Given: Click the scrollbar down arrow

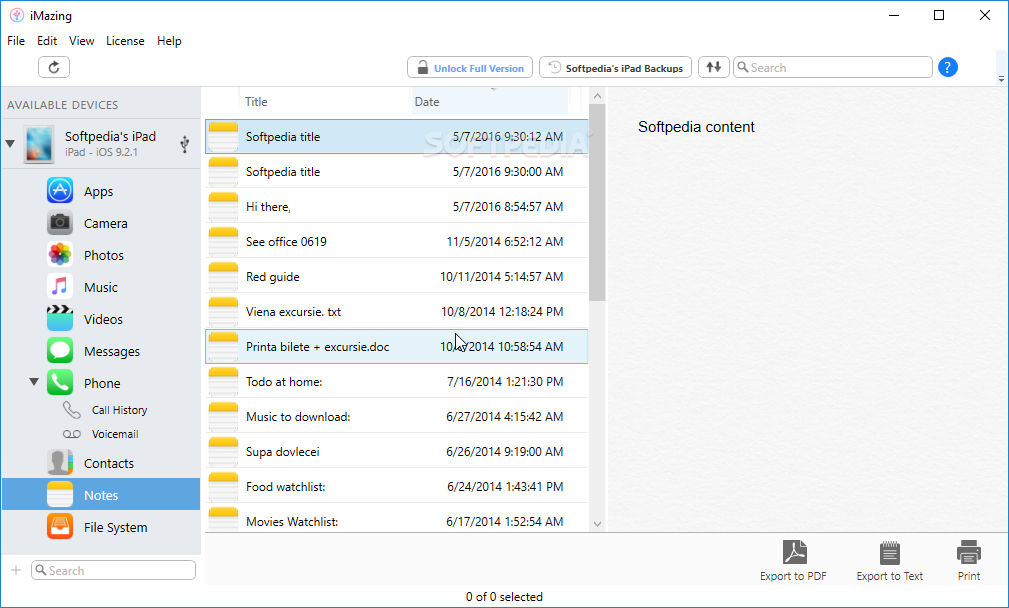Looking at the screenshot, I should pyautogui.click(x=597, y=524).
